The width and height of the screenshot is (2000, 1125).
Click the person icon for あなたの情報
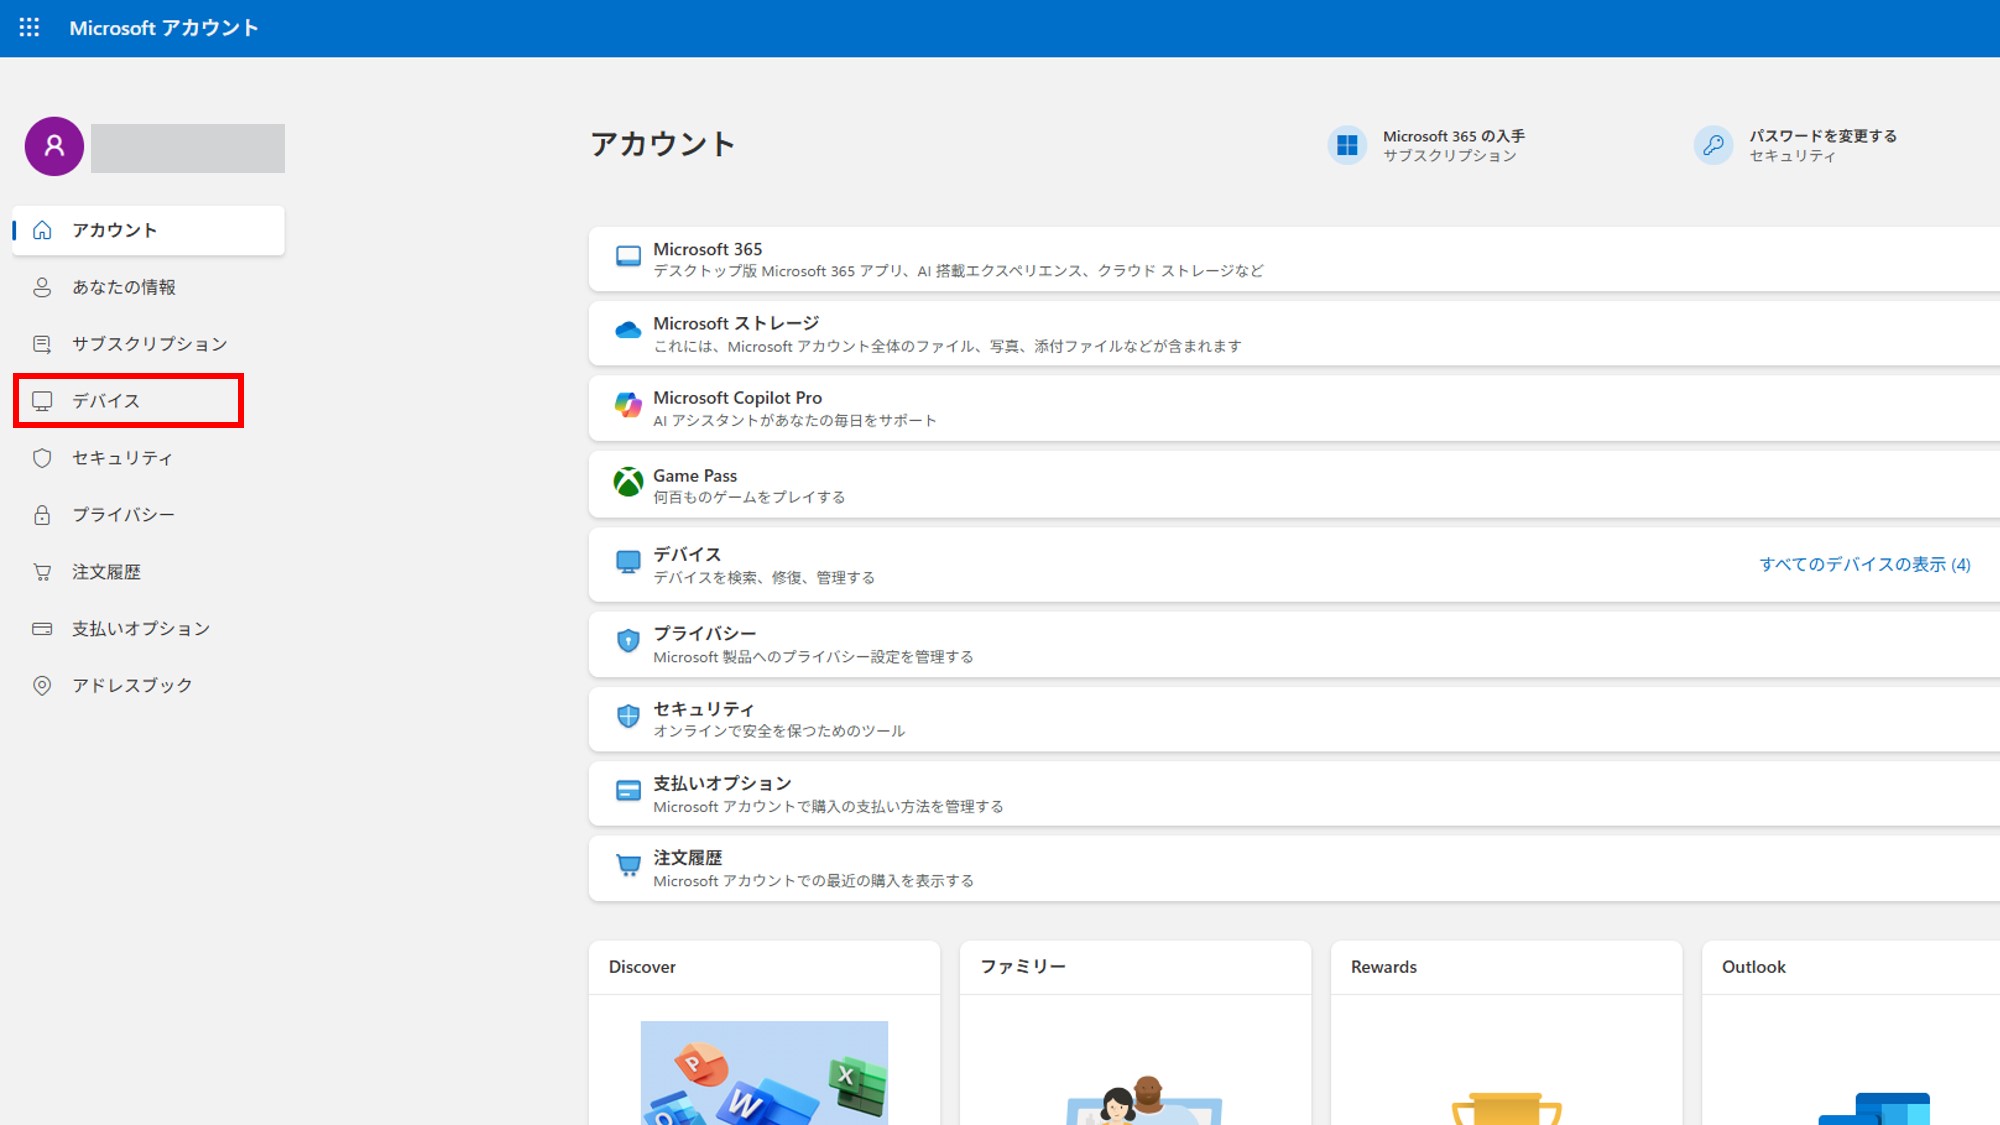click(42, 287)
